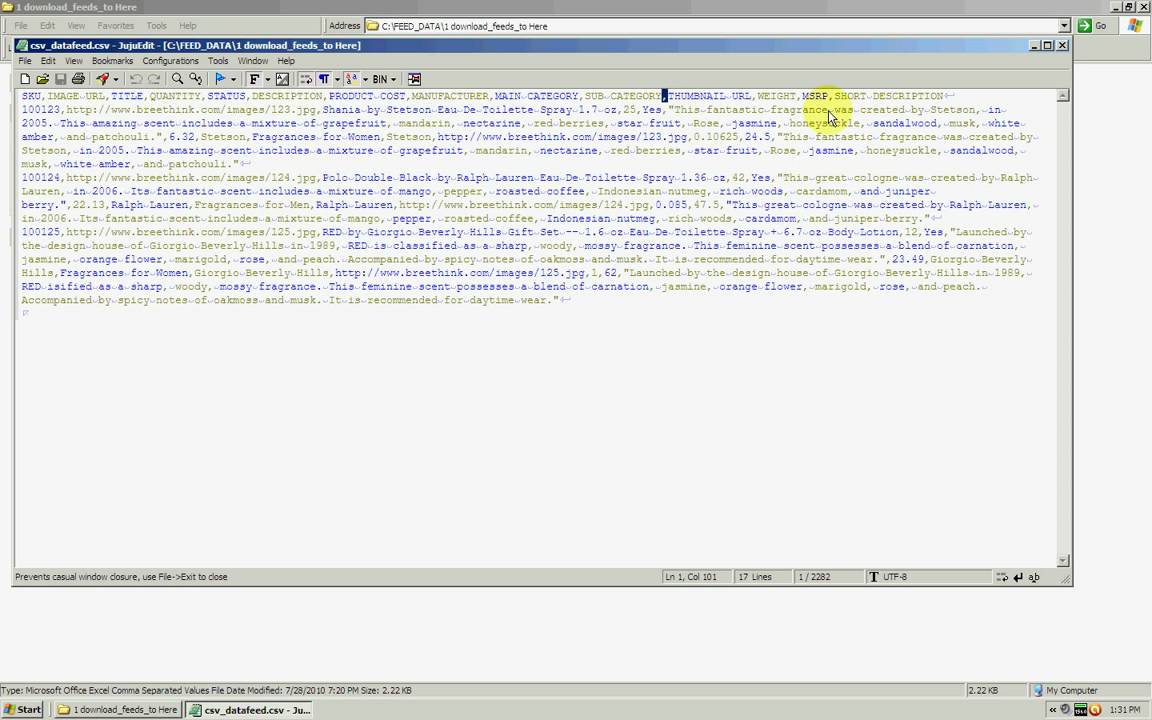Expand BIN mode dropdown arrow
The image size is (1152, 720).
tap(393, 79)
